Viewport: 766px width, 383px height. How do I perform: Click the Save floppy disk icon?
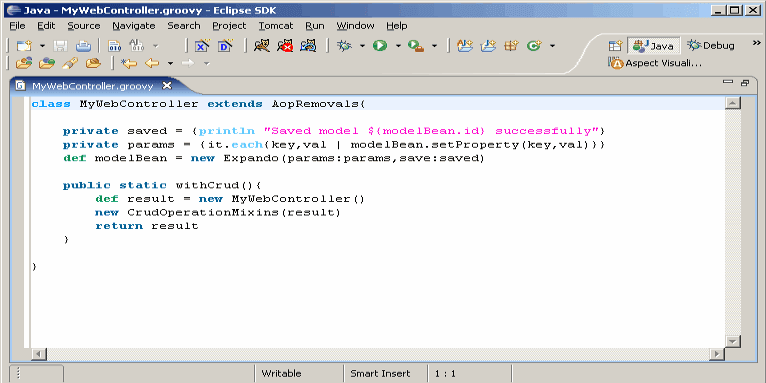61,46
